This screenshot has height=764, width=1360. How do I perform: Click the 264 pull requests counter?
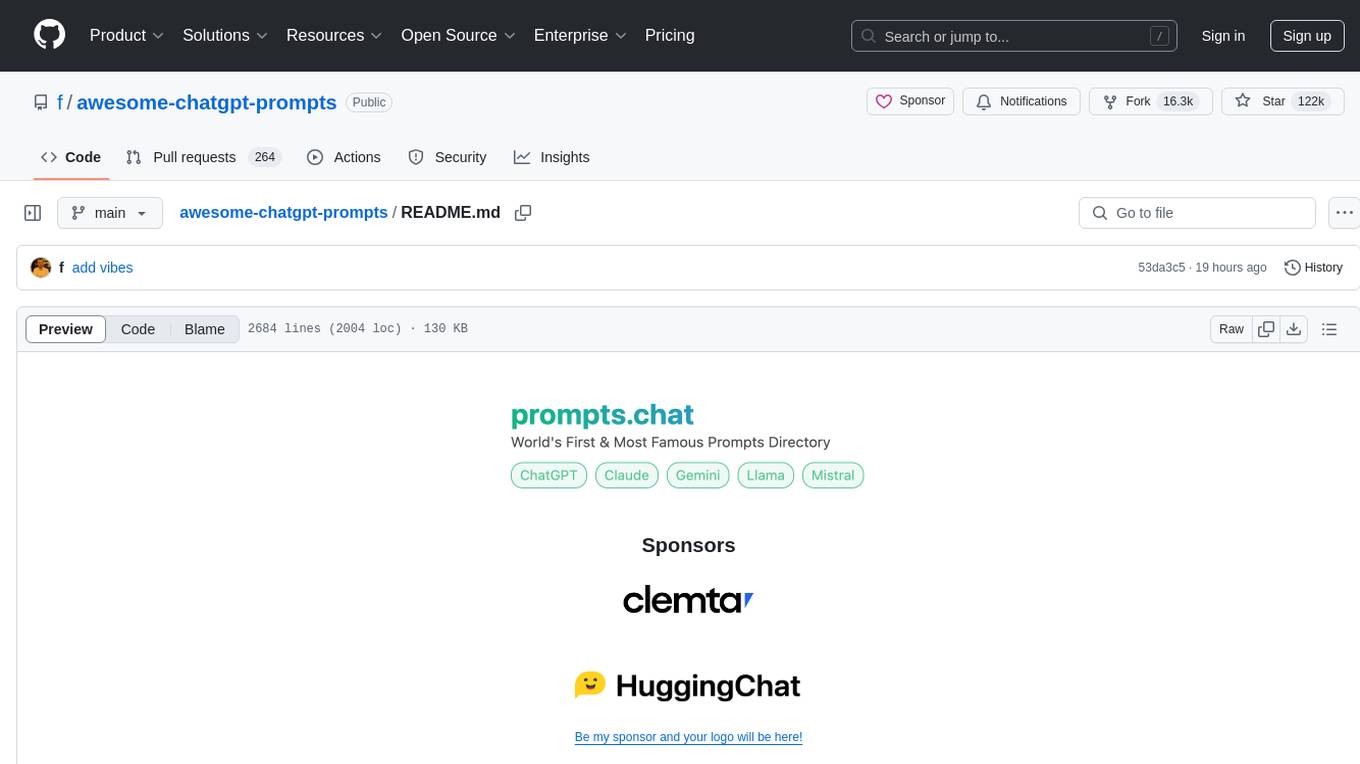coord(265,157)
